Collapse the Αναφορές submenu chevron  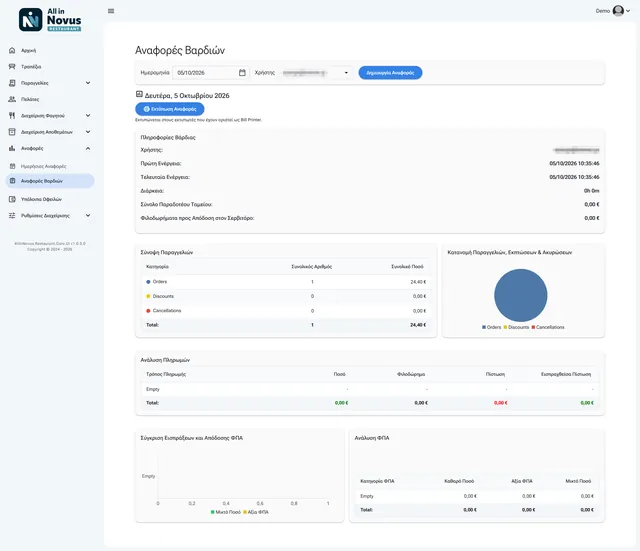click(x=88, y=148)
